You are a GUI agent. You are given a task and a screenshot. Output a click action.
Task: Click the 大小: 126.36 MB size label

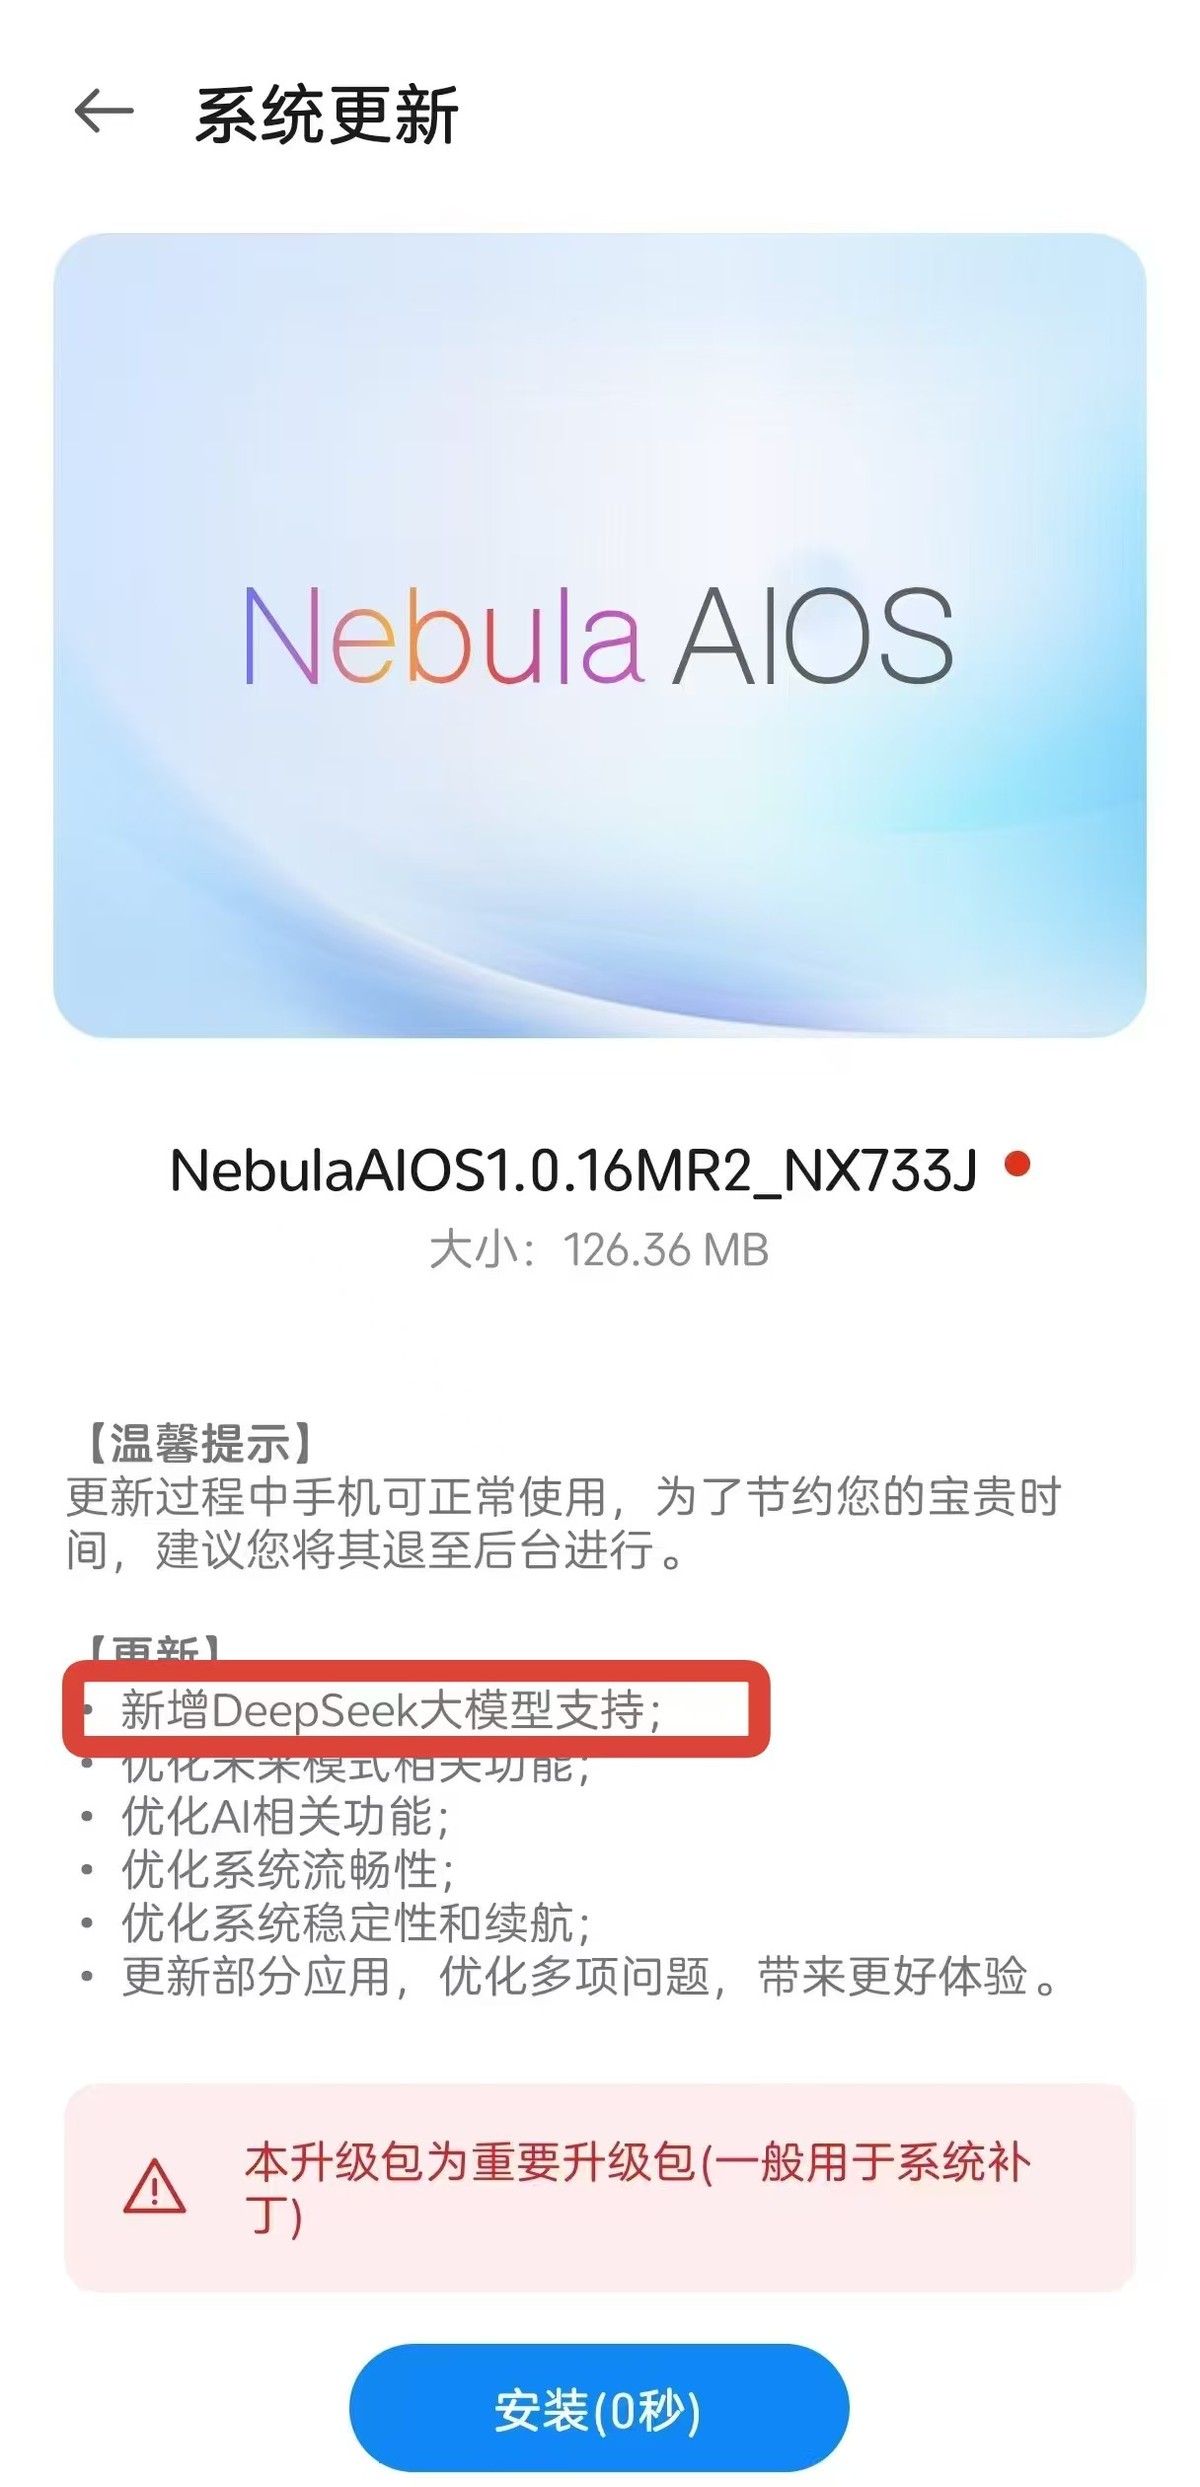coord(599,1250)
